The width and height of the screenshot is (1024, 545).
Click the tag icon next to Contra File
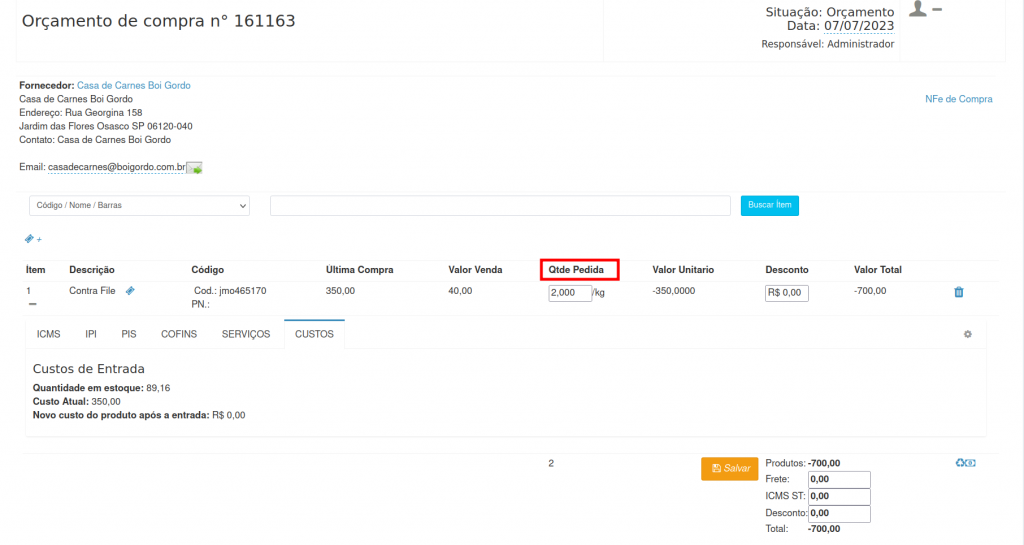click(130, 290)
